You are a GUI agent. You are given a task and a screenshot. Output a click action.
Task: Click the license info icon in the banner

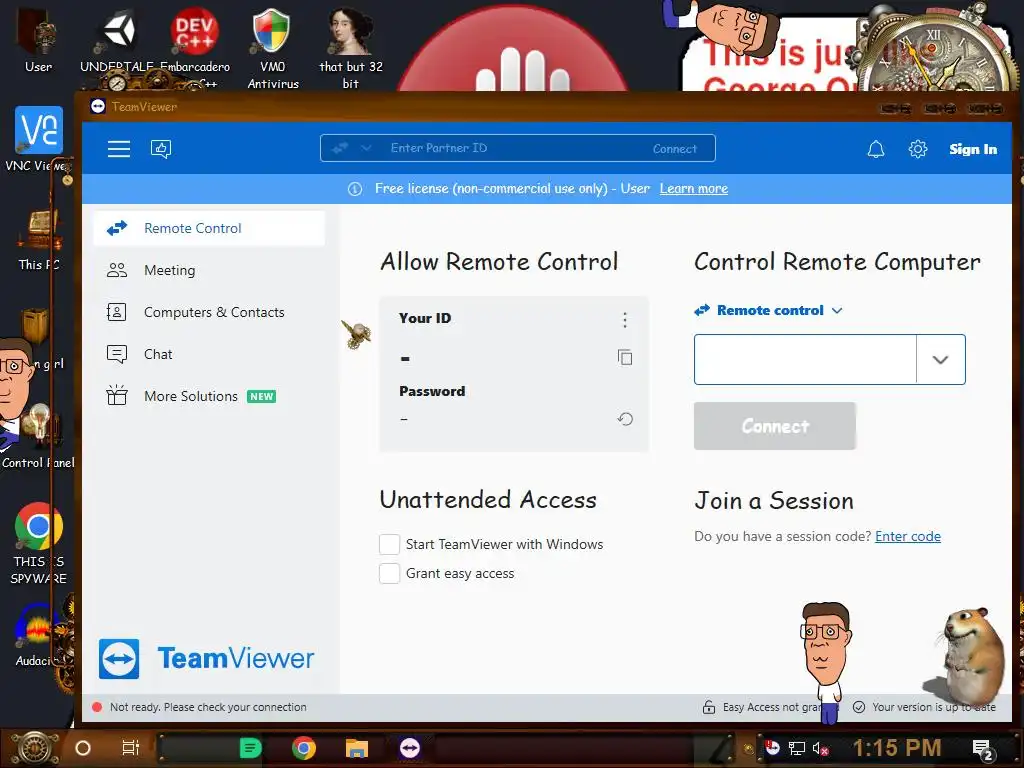pos(355,189)
